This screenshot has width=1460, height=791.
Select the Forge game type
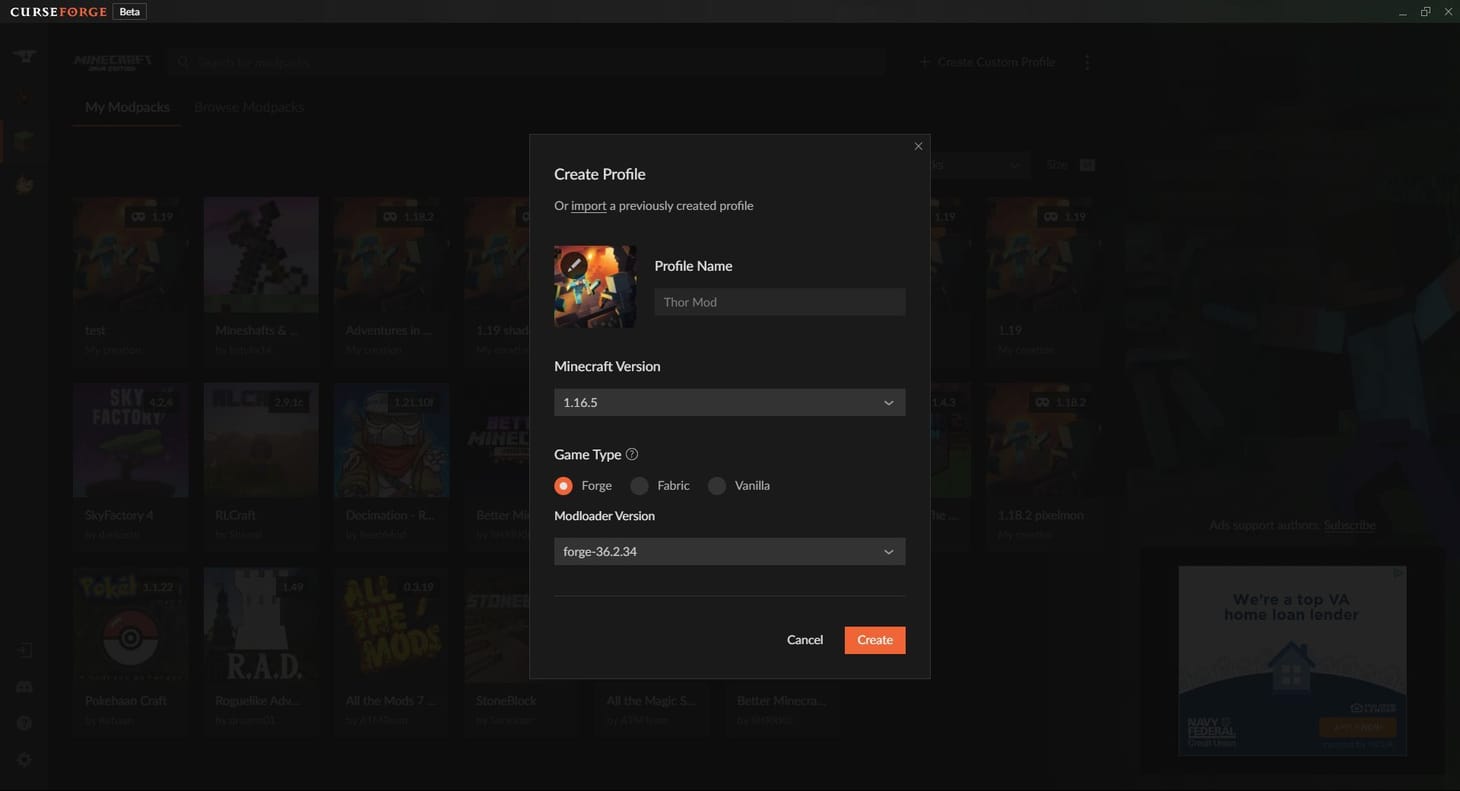point(564,486)
